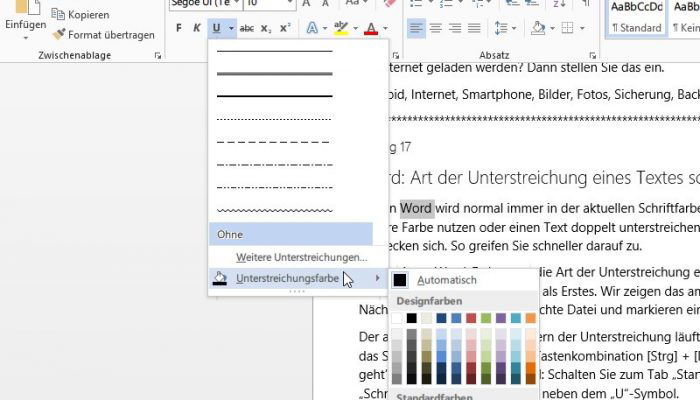Open the line spacing dropdown arrow

(x=514, y=28)
